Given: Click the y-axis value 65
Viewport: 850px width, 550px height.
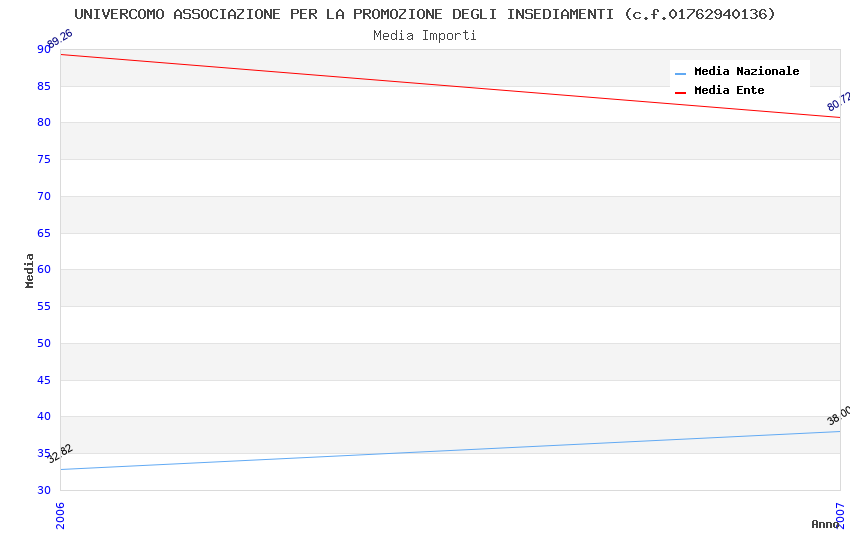Looking at the screenshot, I should (44, 233).
